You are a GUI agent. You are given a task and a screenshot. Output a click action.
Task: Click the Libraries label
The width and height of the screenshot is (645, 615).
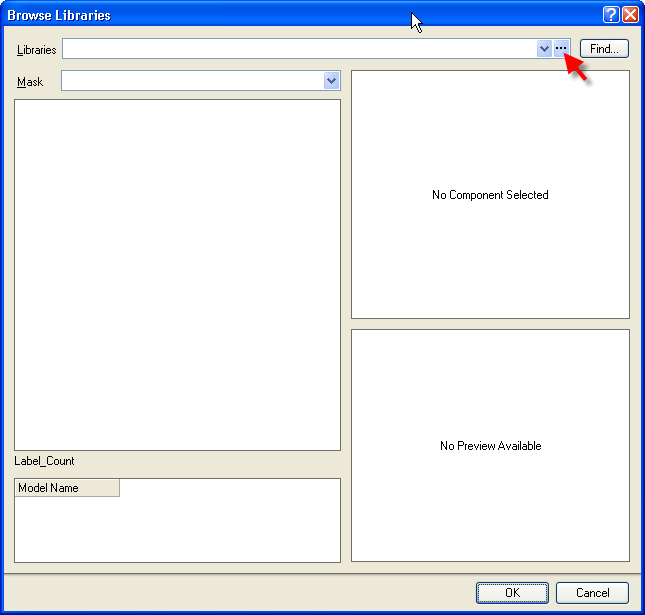coord(37,50)
